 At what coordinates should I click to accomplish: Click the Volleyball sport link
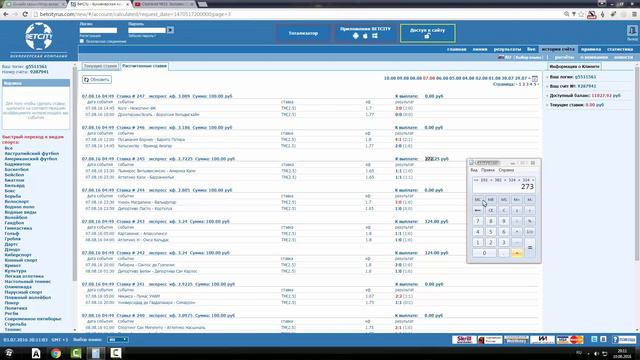click(x=16, y=218)
